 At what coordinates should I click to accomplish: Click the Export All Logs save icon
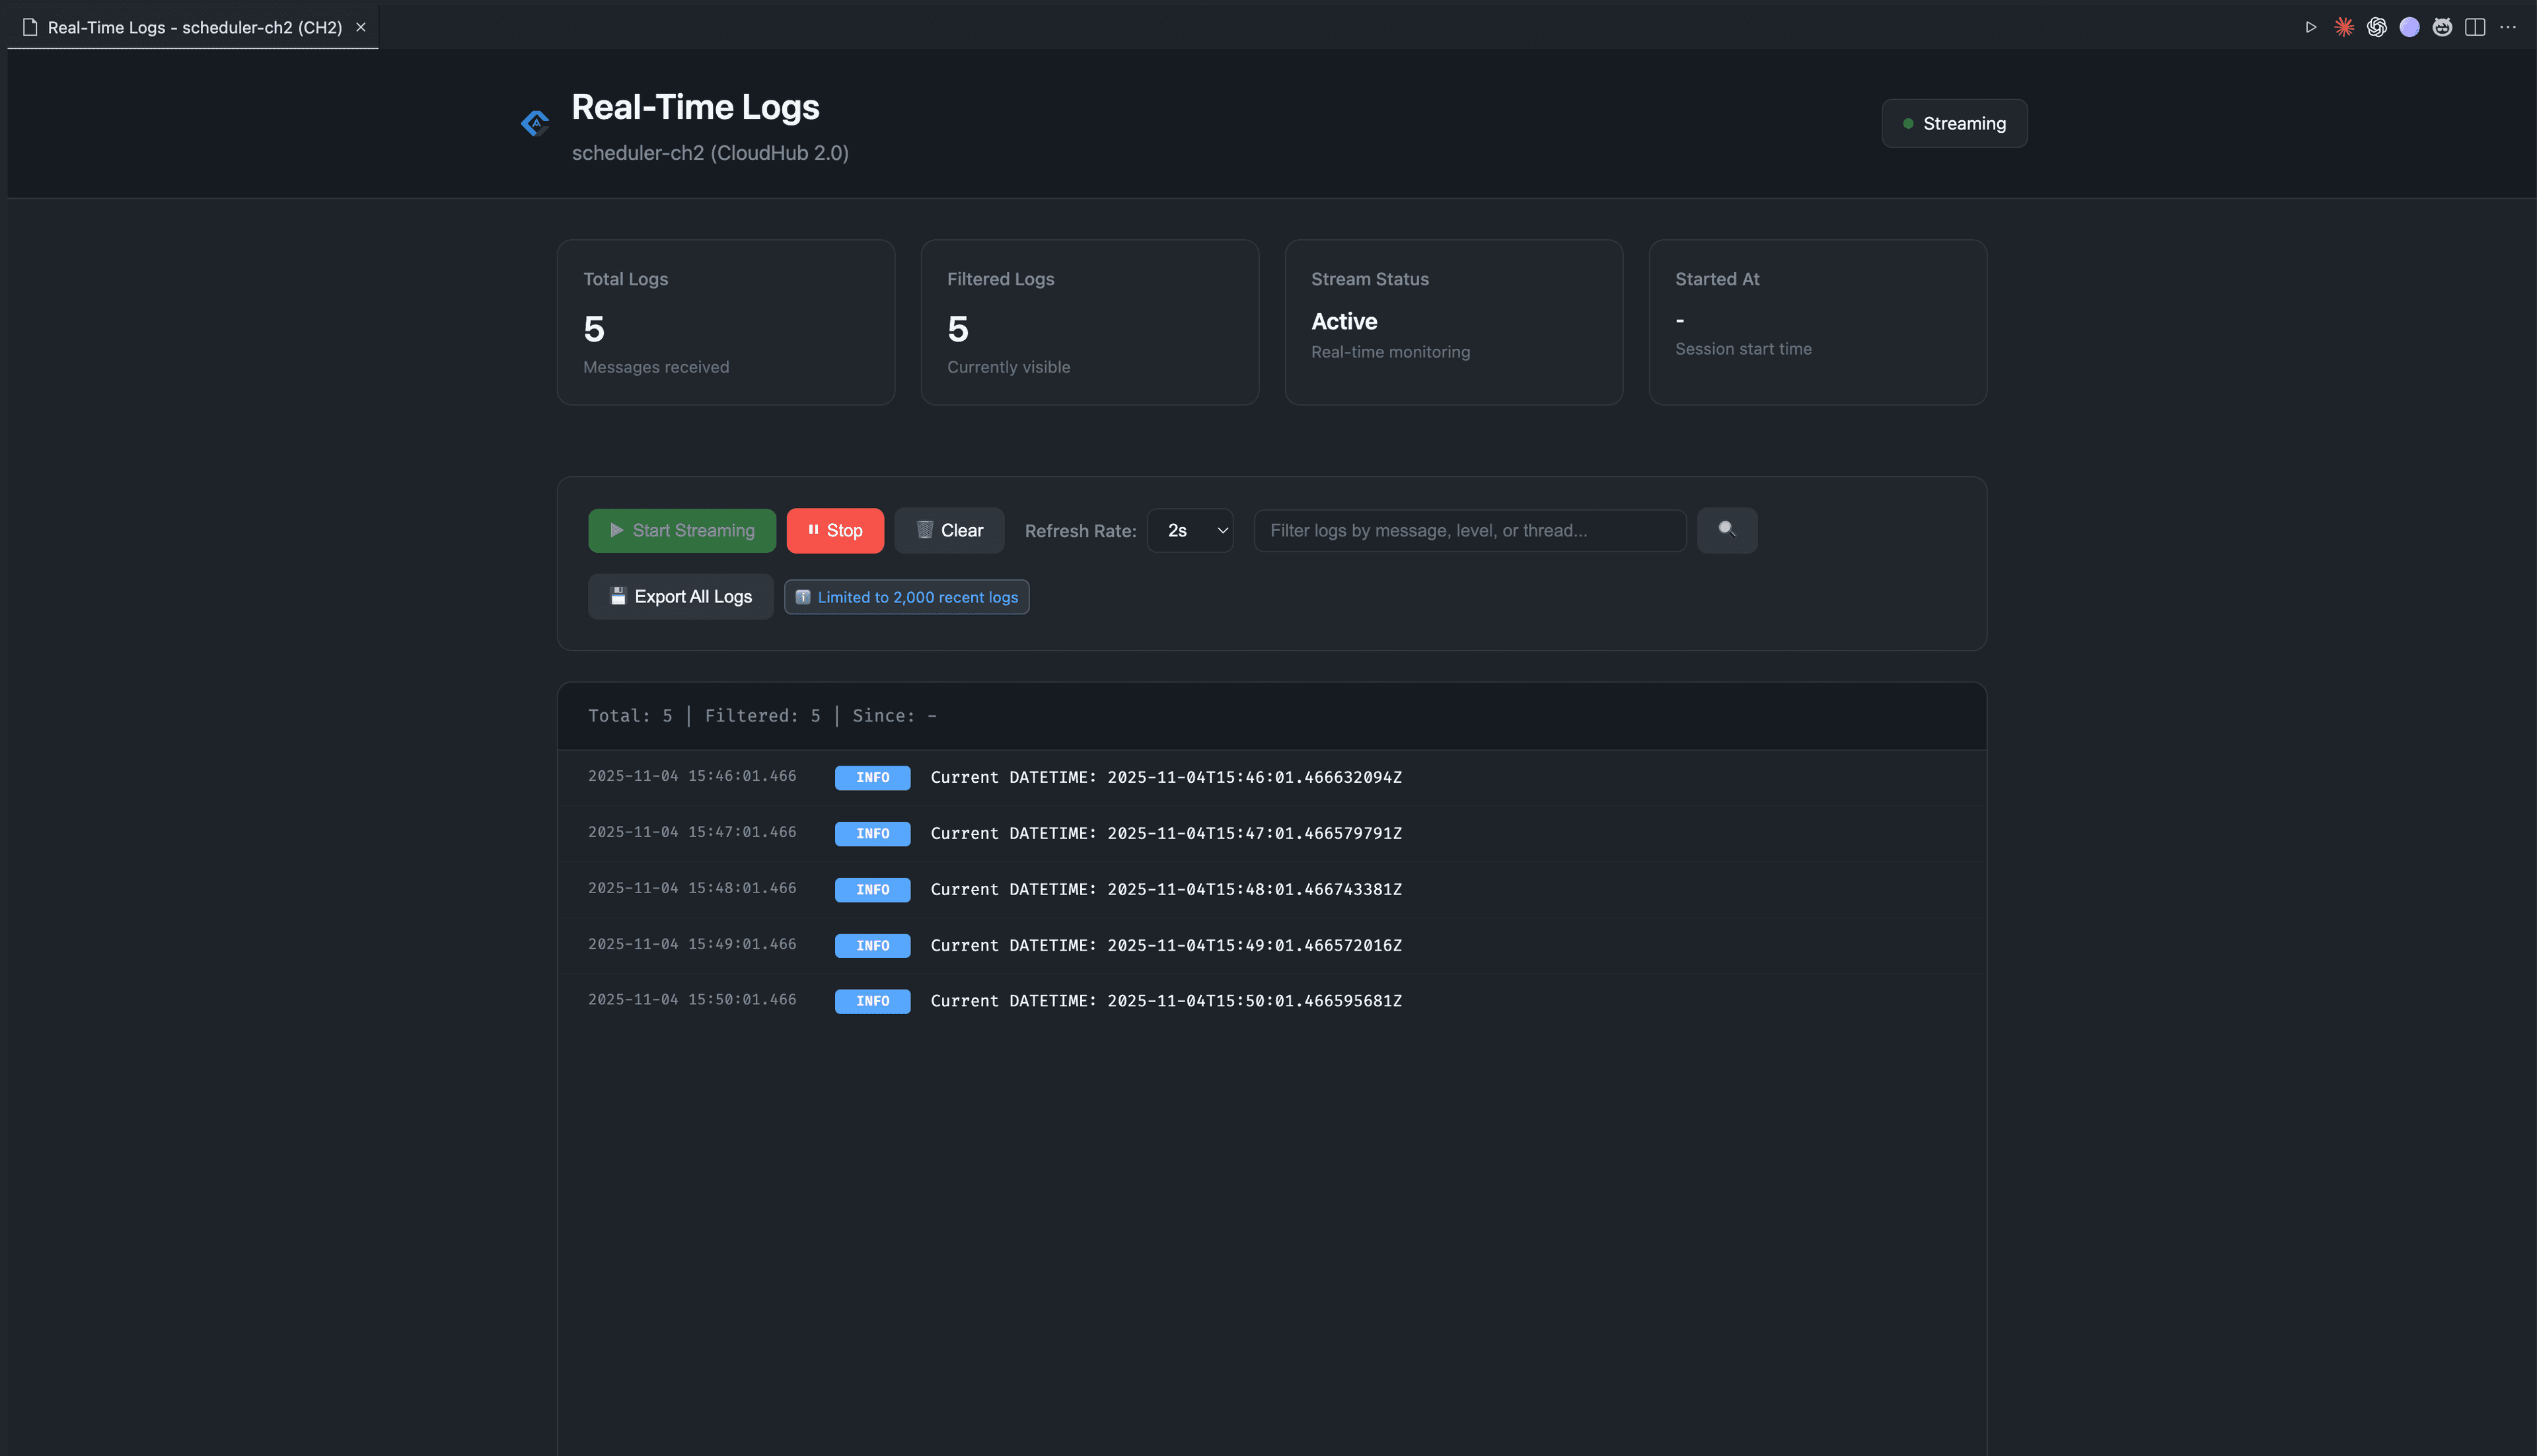coord(618,596)
